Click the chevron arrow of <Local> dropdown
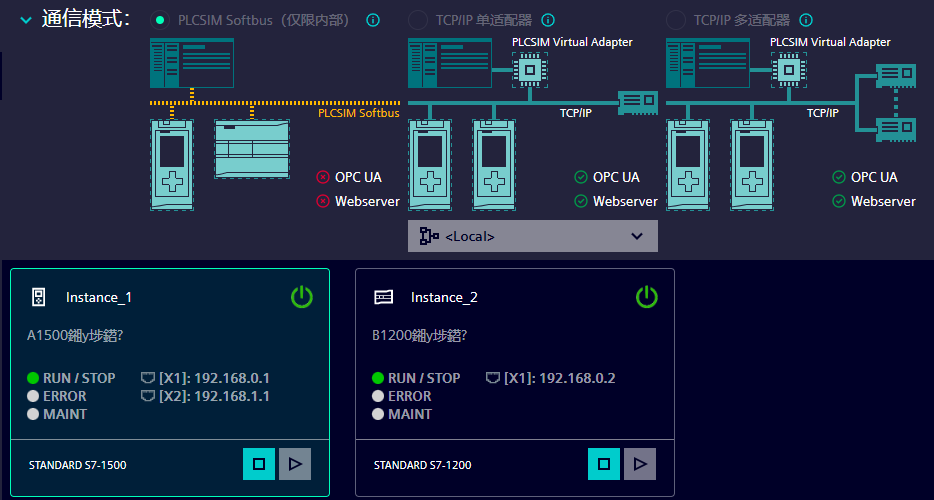The height and width of the screenshot is (500, 934). coord(638,236)
